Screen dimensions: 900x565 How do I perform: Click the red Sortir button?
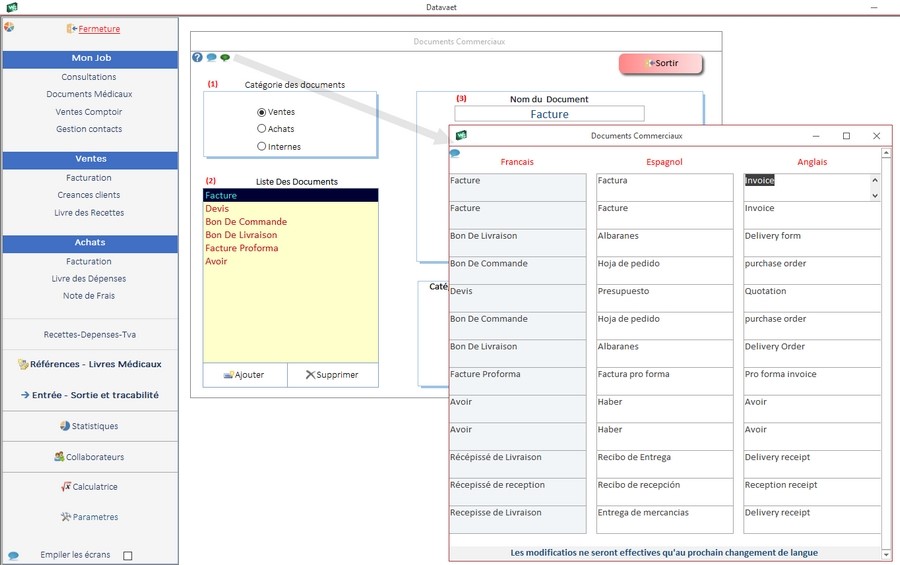(661, 63)
